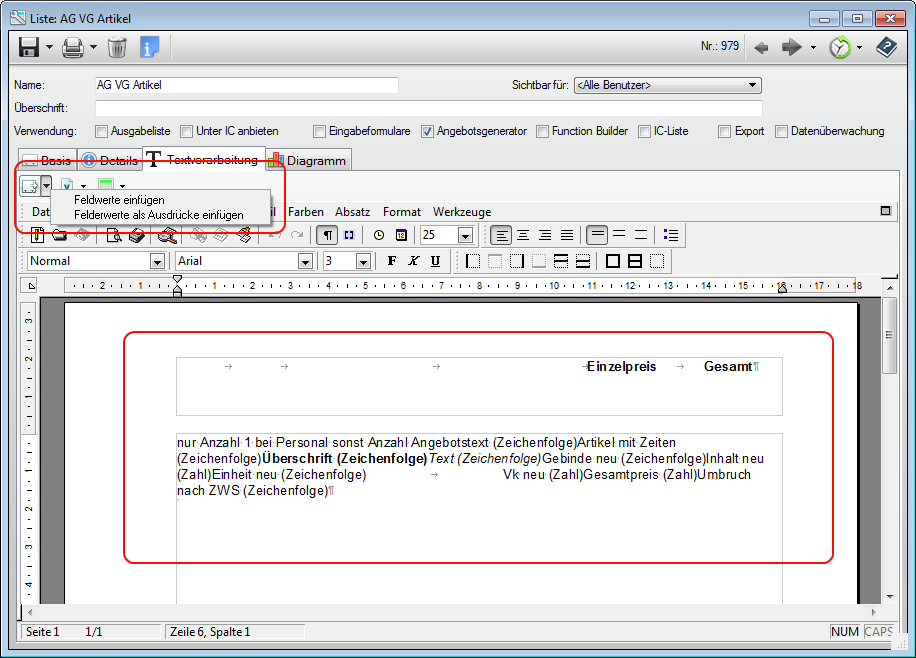The height and width of the screenshot is (658, 916).
Task: Activate the print preview magnifier icon
Action: [x=115, y=237]
